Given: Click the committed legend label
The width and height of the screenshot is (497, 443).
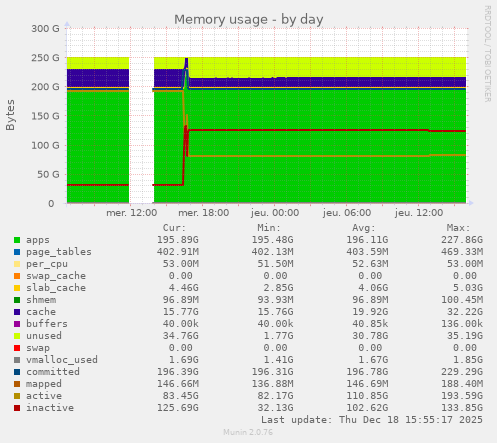Looking at the screenshot, I should coord(53,372).
